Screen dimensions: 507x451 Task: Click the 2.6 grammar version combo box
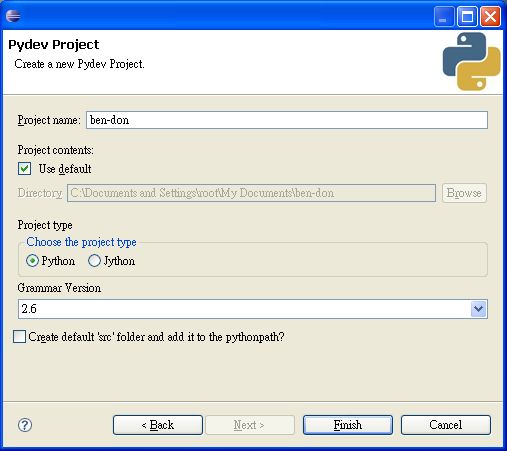coord(253,309)
